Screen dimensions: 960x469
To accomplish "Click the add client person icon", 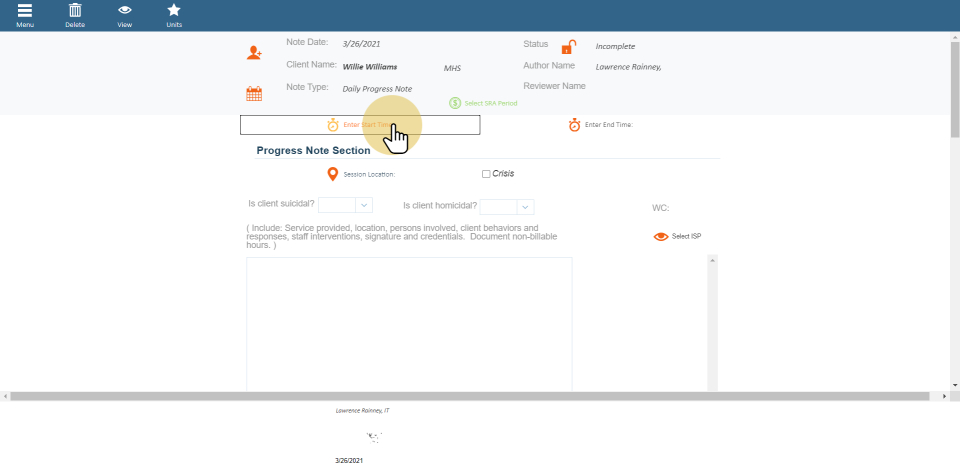I will (254, 52).
